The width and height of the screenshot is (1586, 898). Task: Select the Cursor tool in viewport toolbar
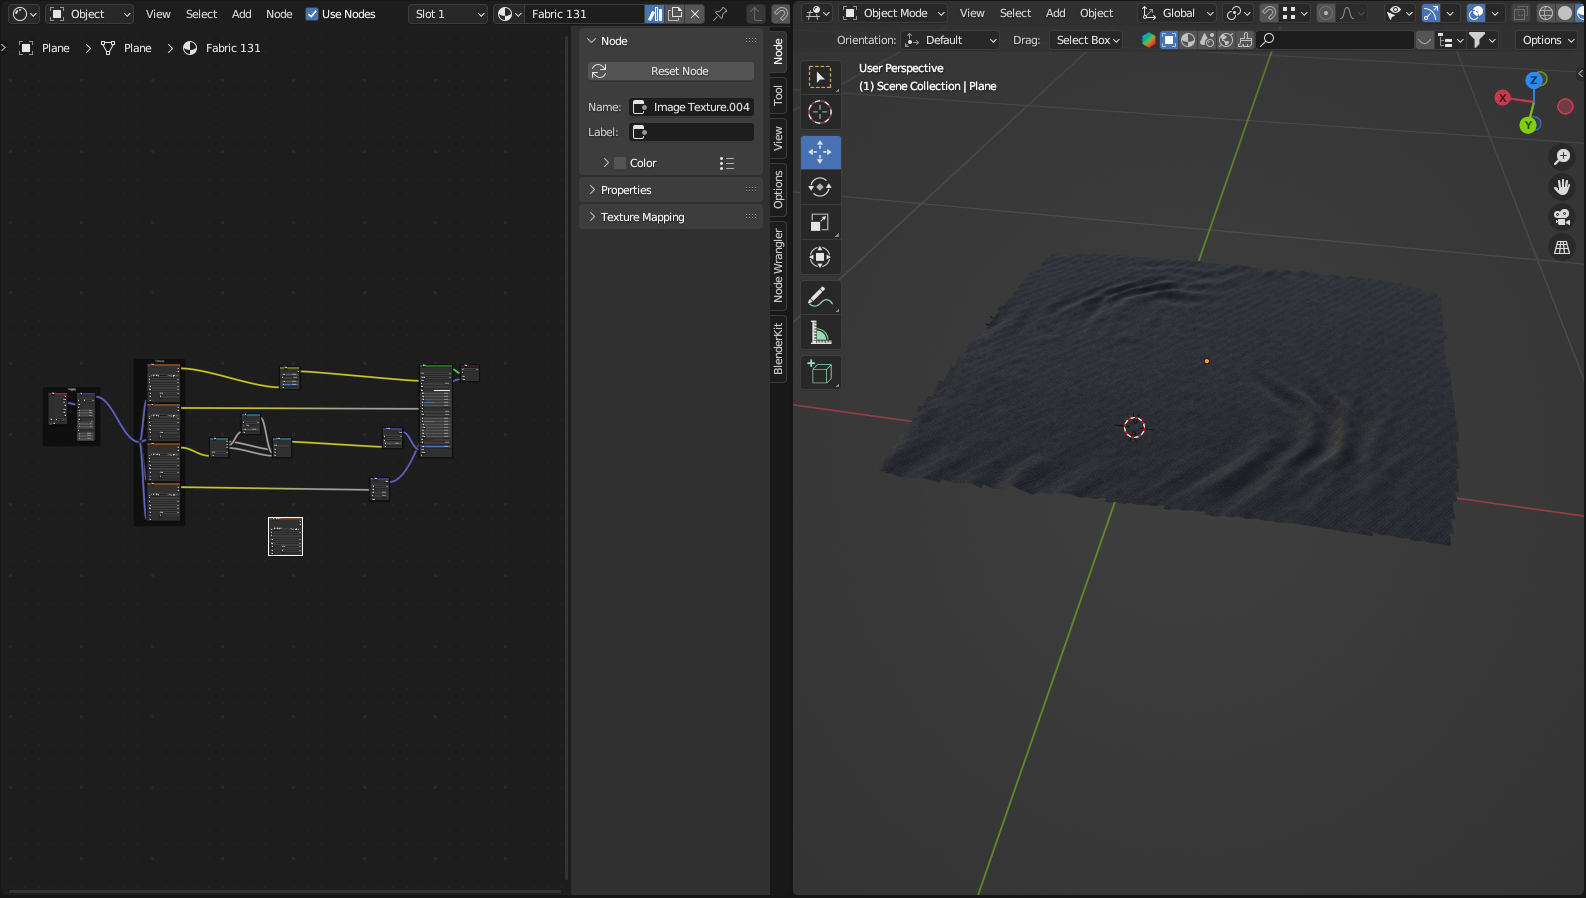(x=820, y=112)
